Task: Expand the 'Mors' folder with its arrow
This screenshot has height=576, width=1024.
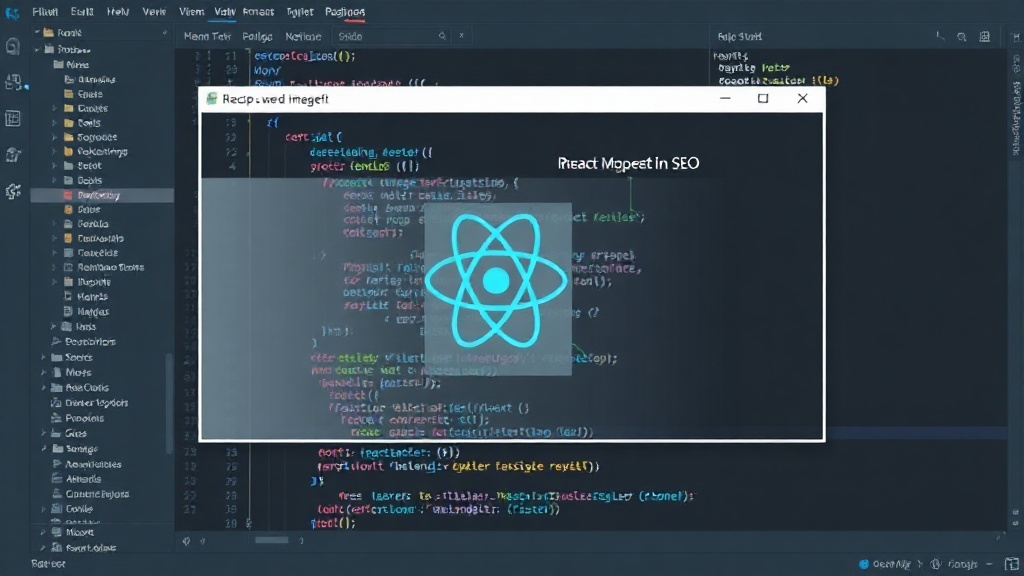Action: (44, 372)
